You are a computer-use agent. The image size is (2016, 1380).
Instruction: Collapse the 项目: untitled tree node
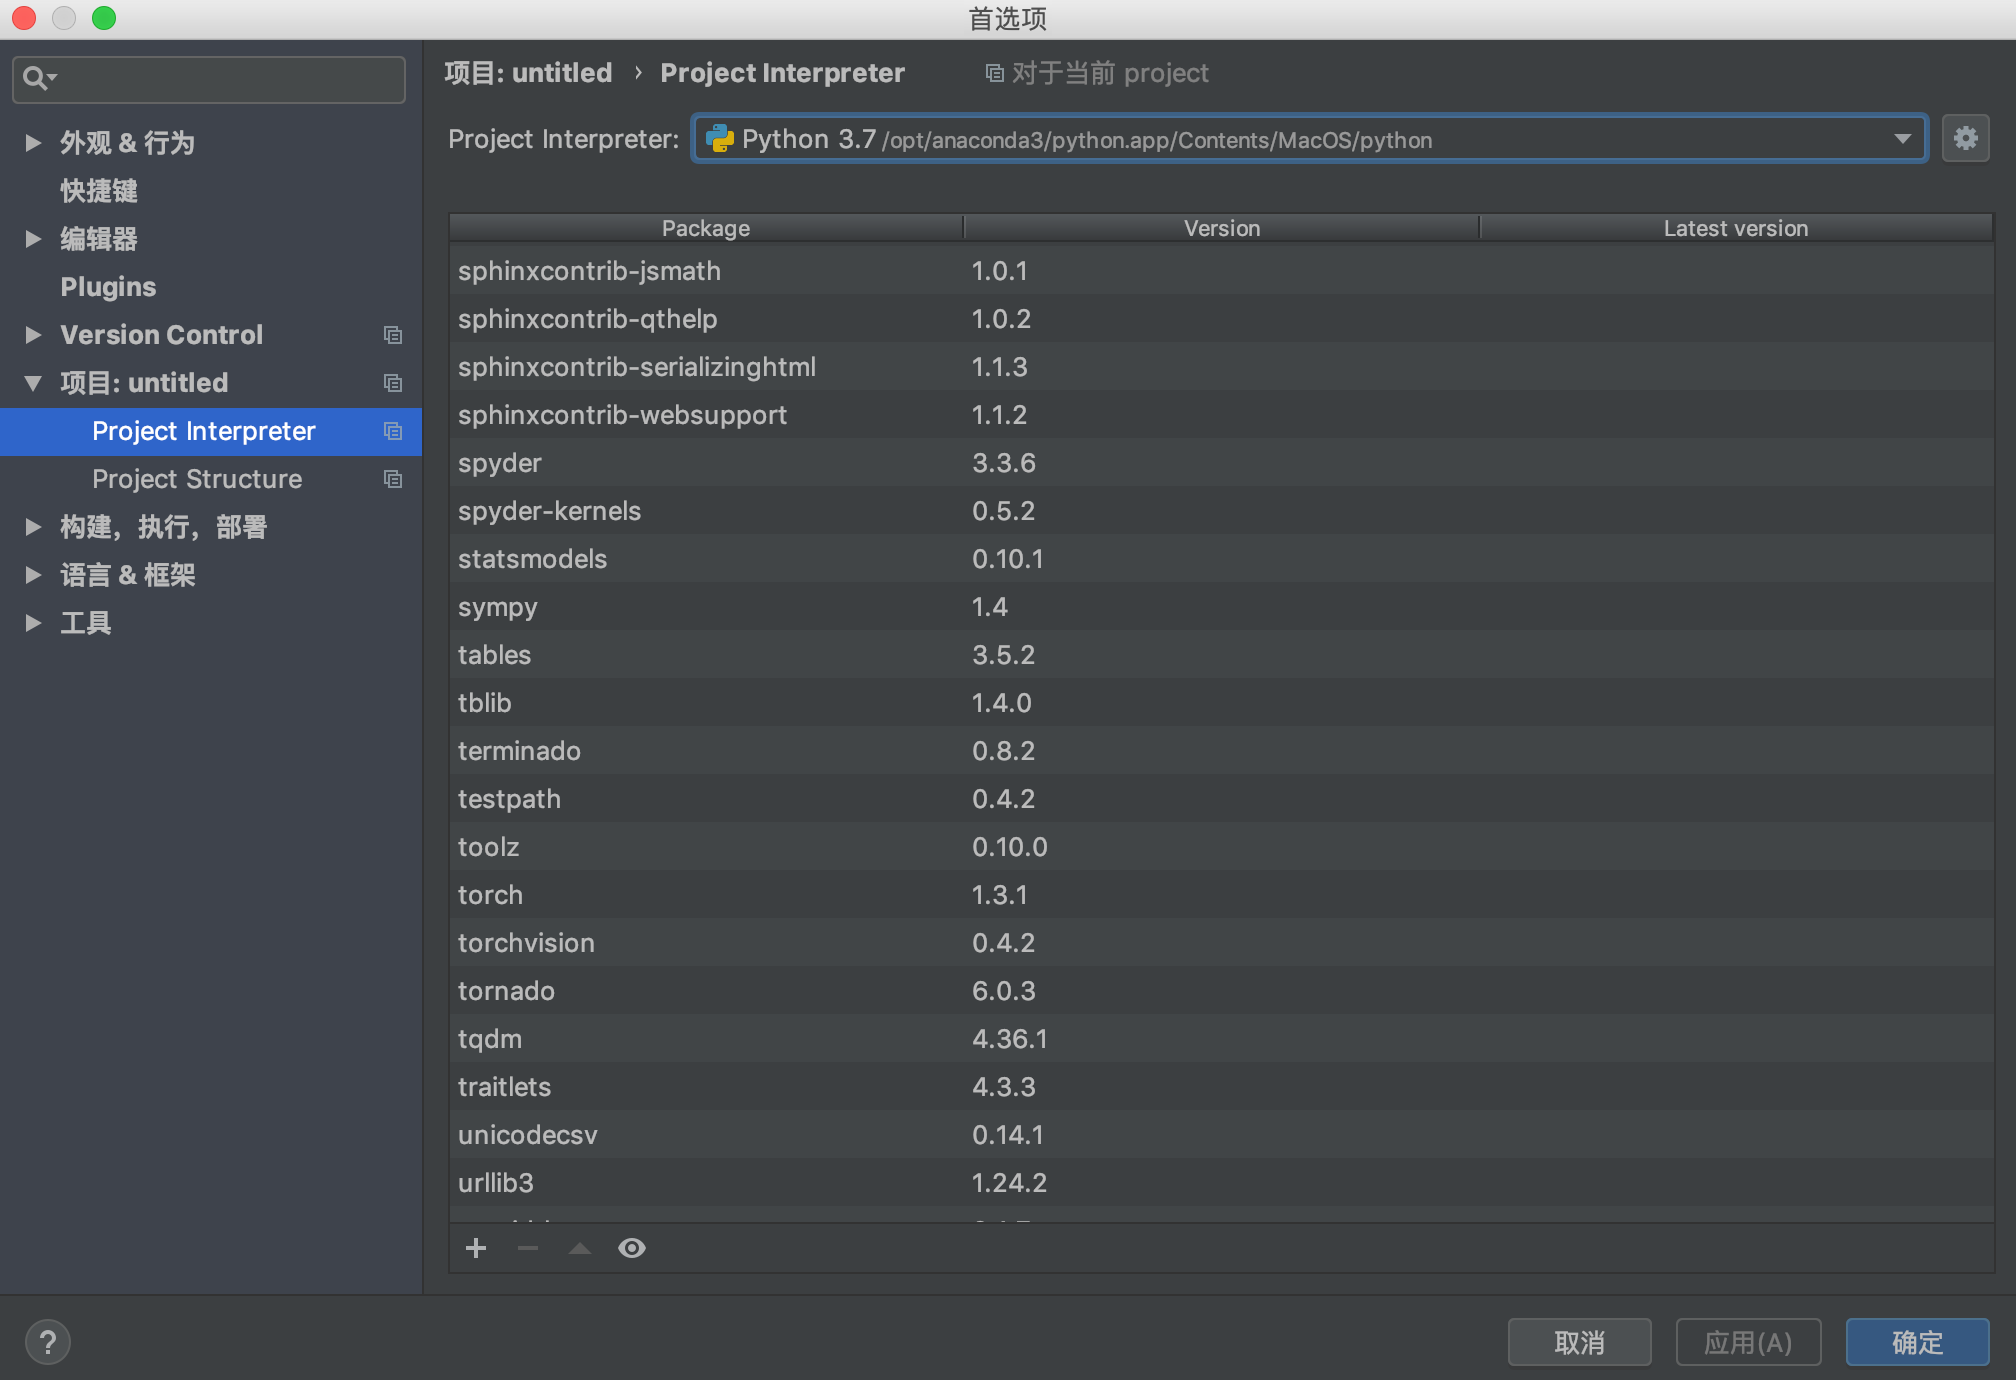pyautogui.click(x=33, y=383)
